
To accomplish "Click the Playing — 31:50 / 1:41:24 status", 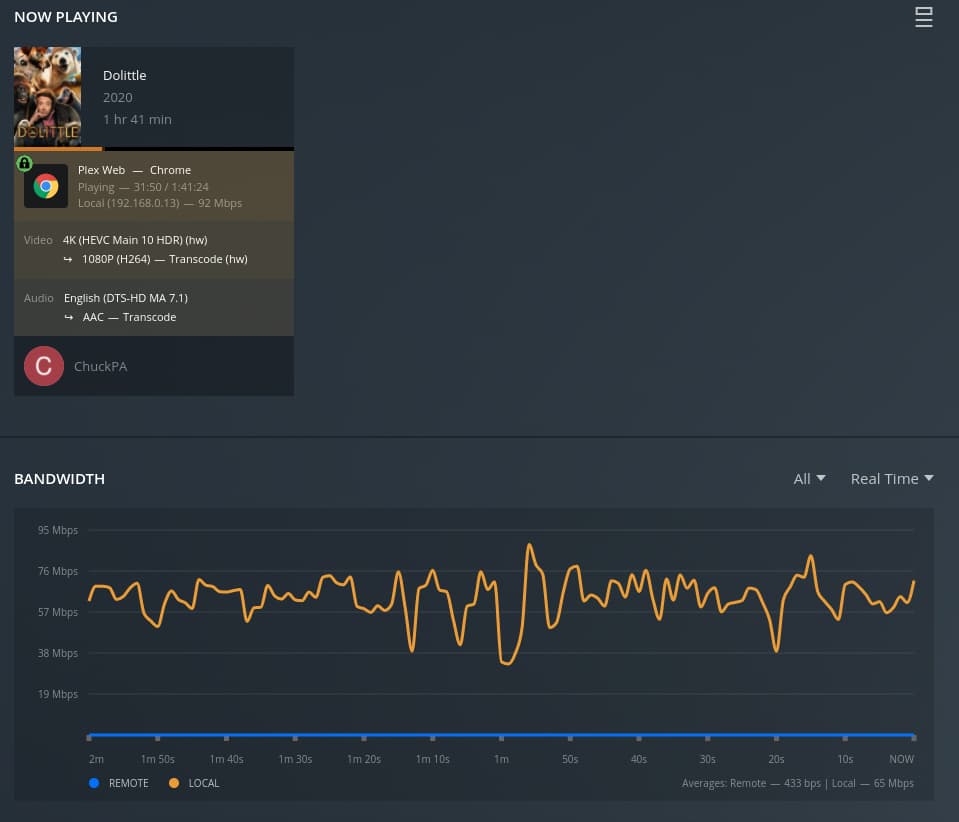I will point(143,187).
